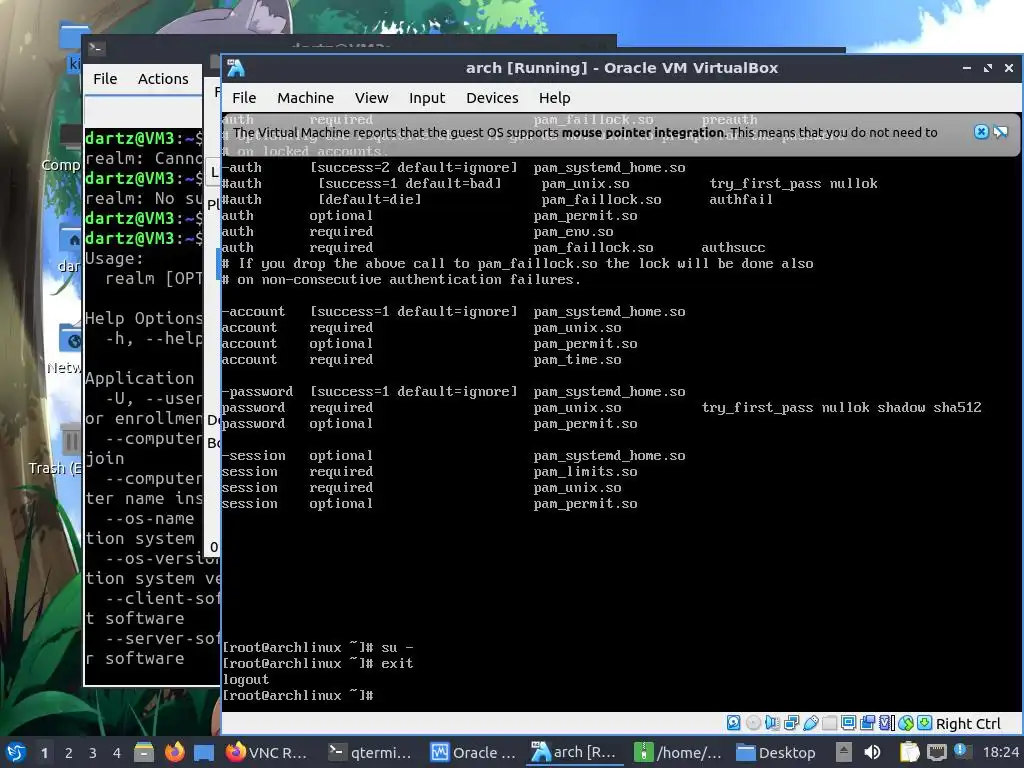The width and height of the screenshot is (1024, 768).
Task: Switch to the /home/ archive taskbar entry
Action: click(x=679, y=752)
